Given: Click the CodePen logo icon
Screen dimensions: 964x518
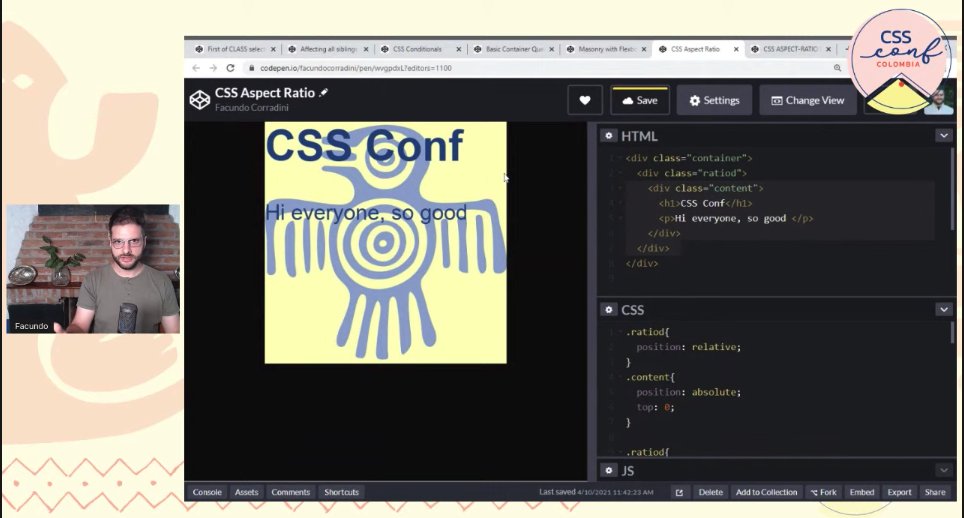Looking at the screenshot, I should point(200,100).
